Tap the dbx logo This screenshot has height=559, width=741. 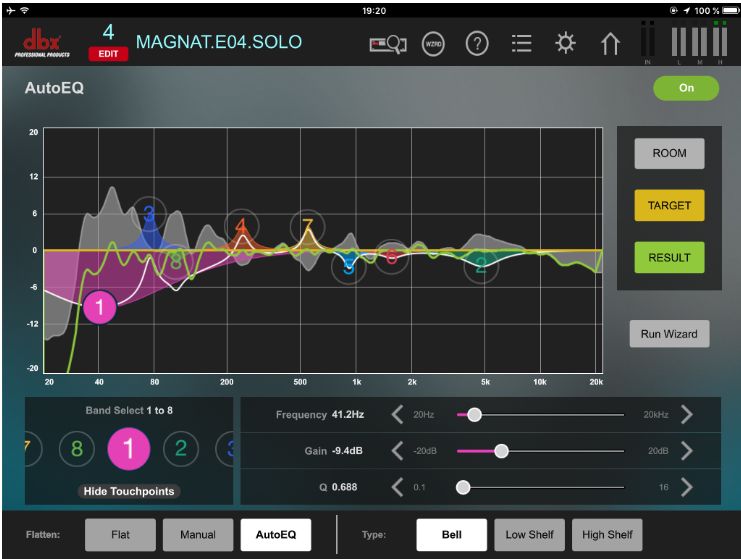pyautogui.click(x=42, y=43)
